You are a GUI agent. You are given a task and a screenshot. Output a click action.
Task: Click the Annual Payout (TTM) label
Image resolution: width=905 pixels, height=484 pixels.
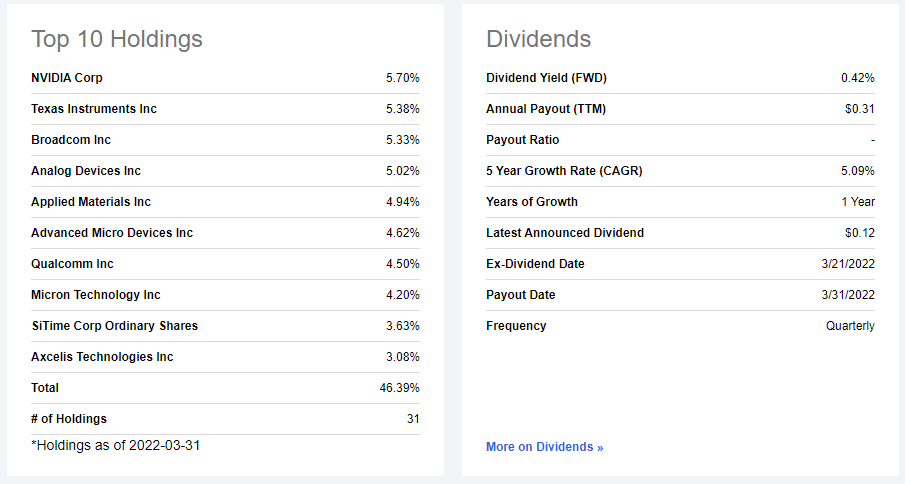tap(546, 108)
